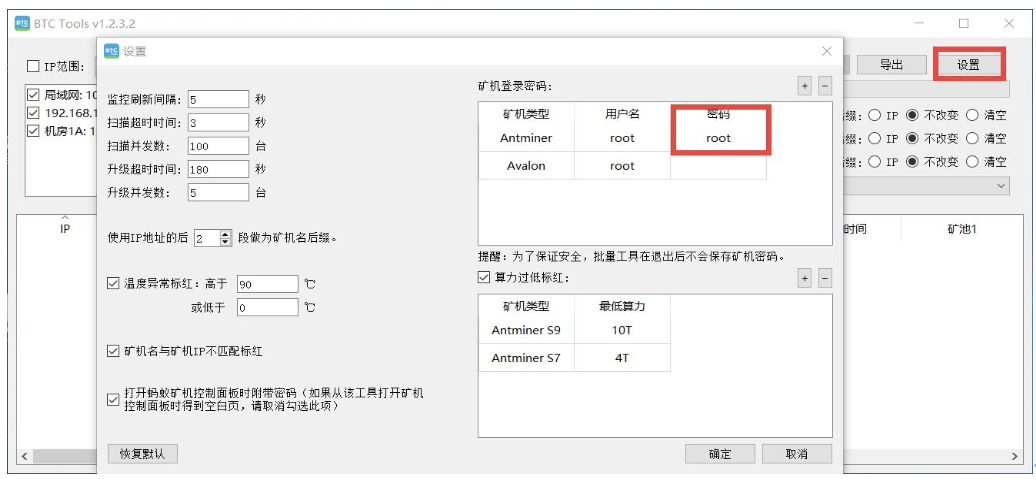Sort by IP column in main window

[65, 229]
